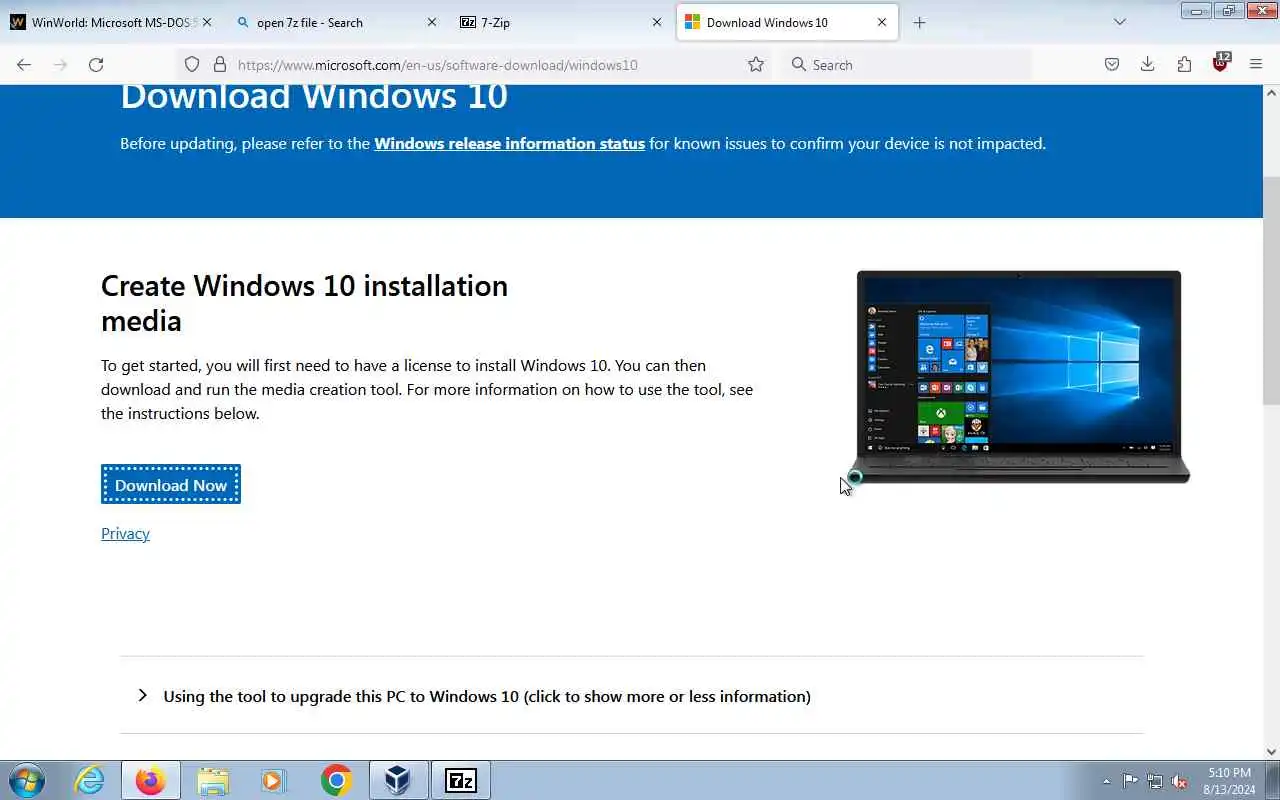Open the Windows Start menu
1280x800 pixels.
[27, 780]
